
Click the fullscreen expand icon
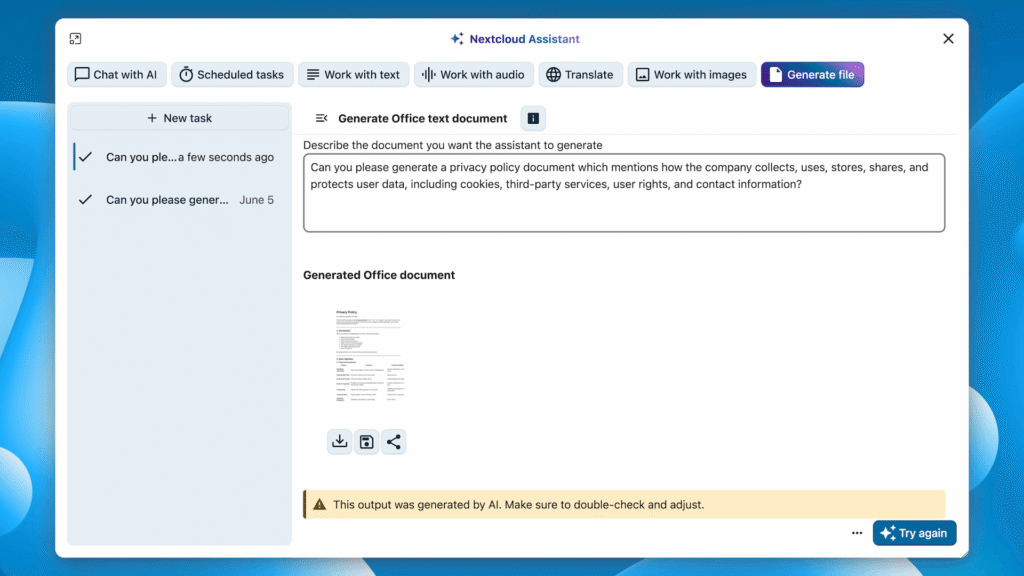[75, 39]
